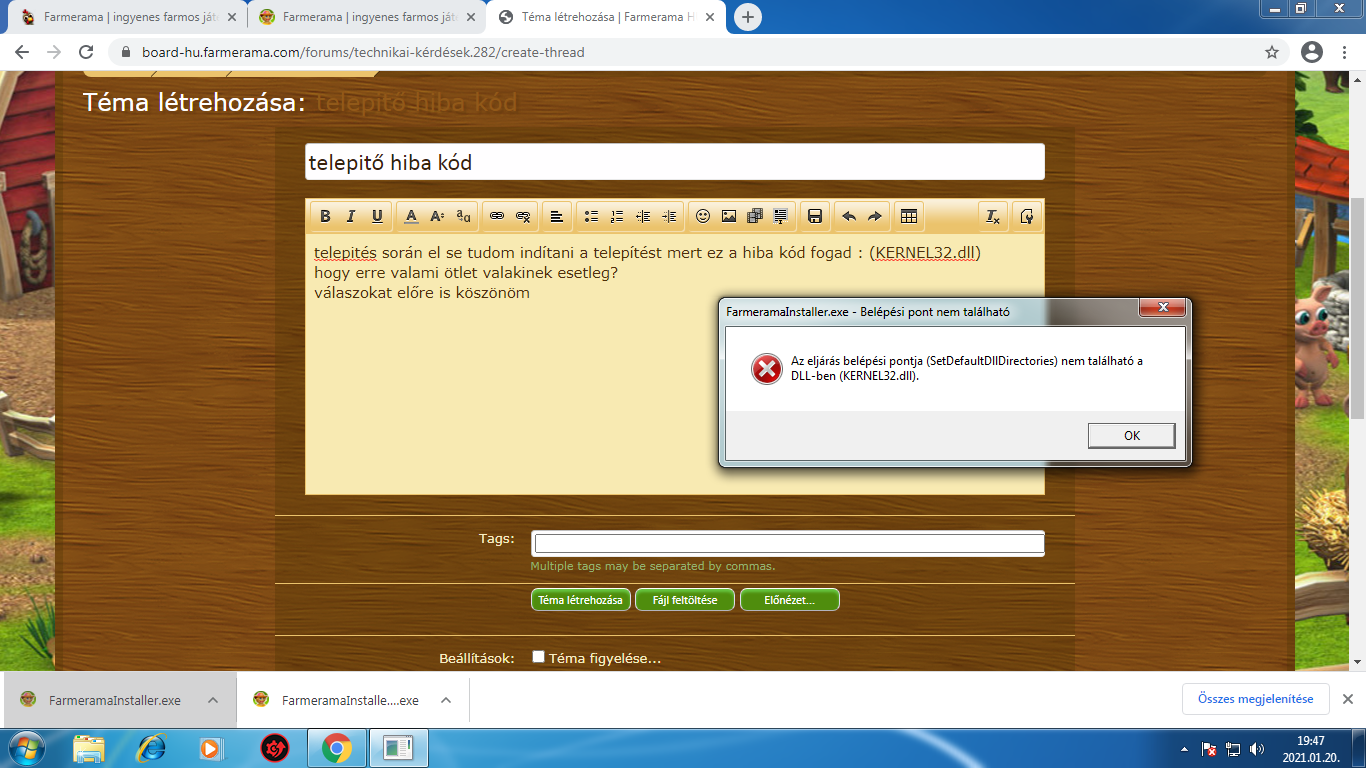Click into the Tags input field

(788, 544)
